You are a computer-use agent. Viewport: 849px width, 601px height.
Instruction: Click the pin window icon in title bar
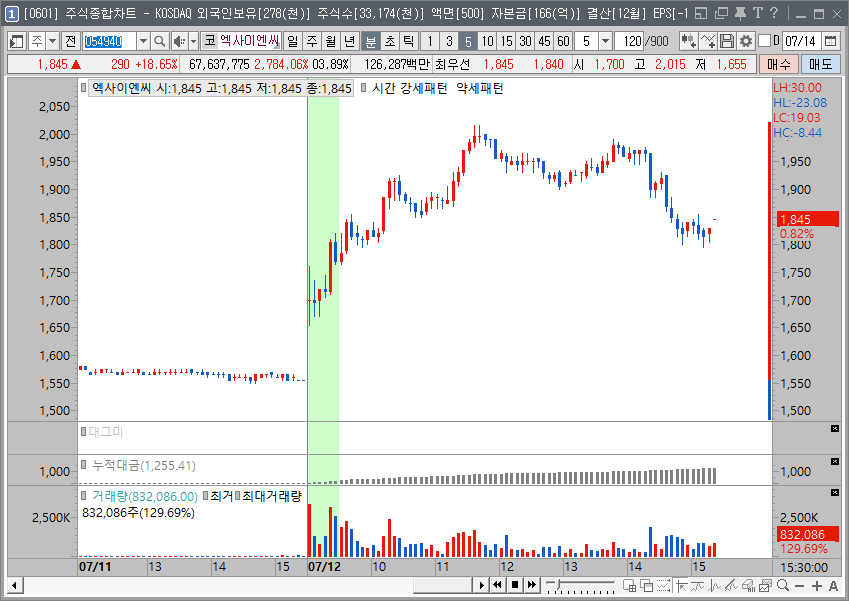[740, 13]
